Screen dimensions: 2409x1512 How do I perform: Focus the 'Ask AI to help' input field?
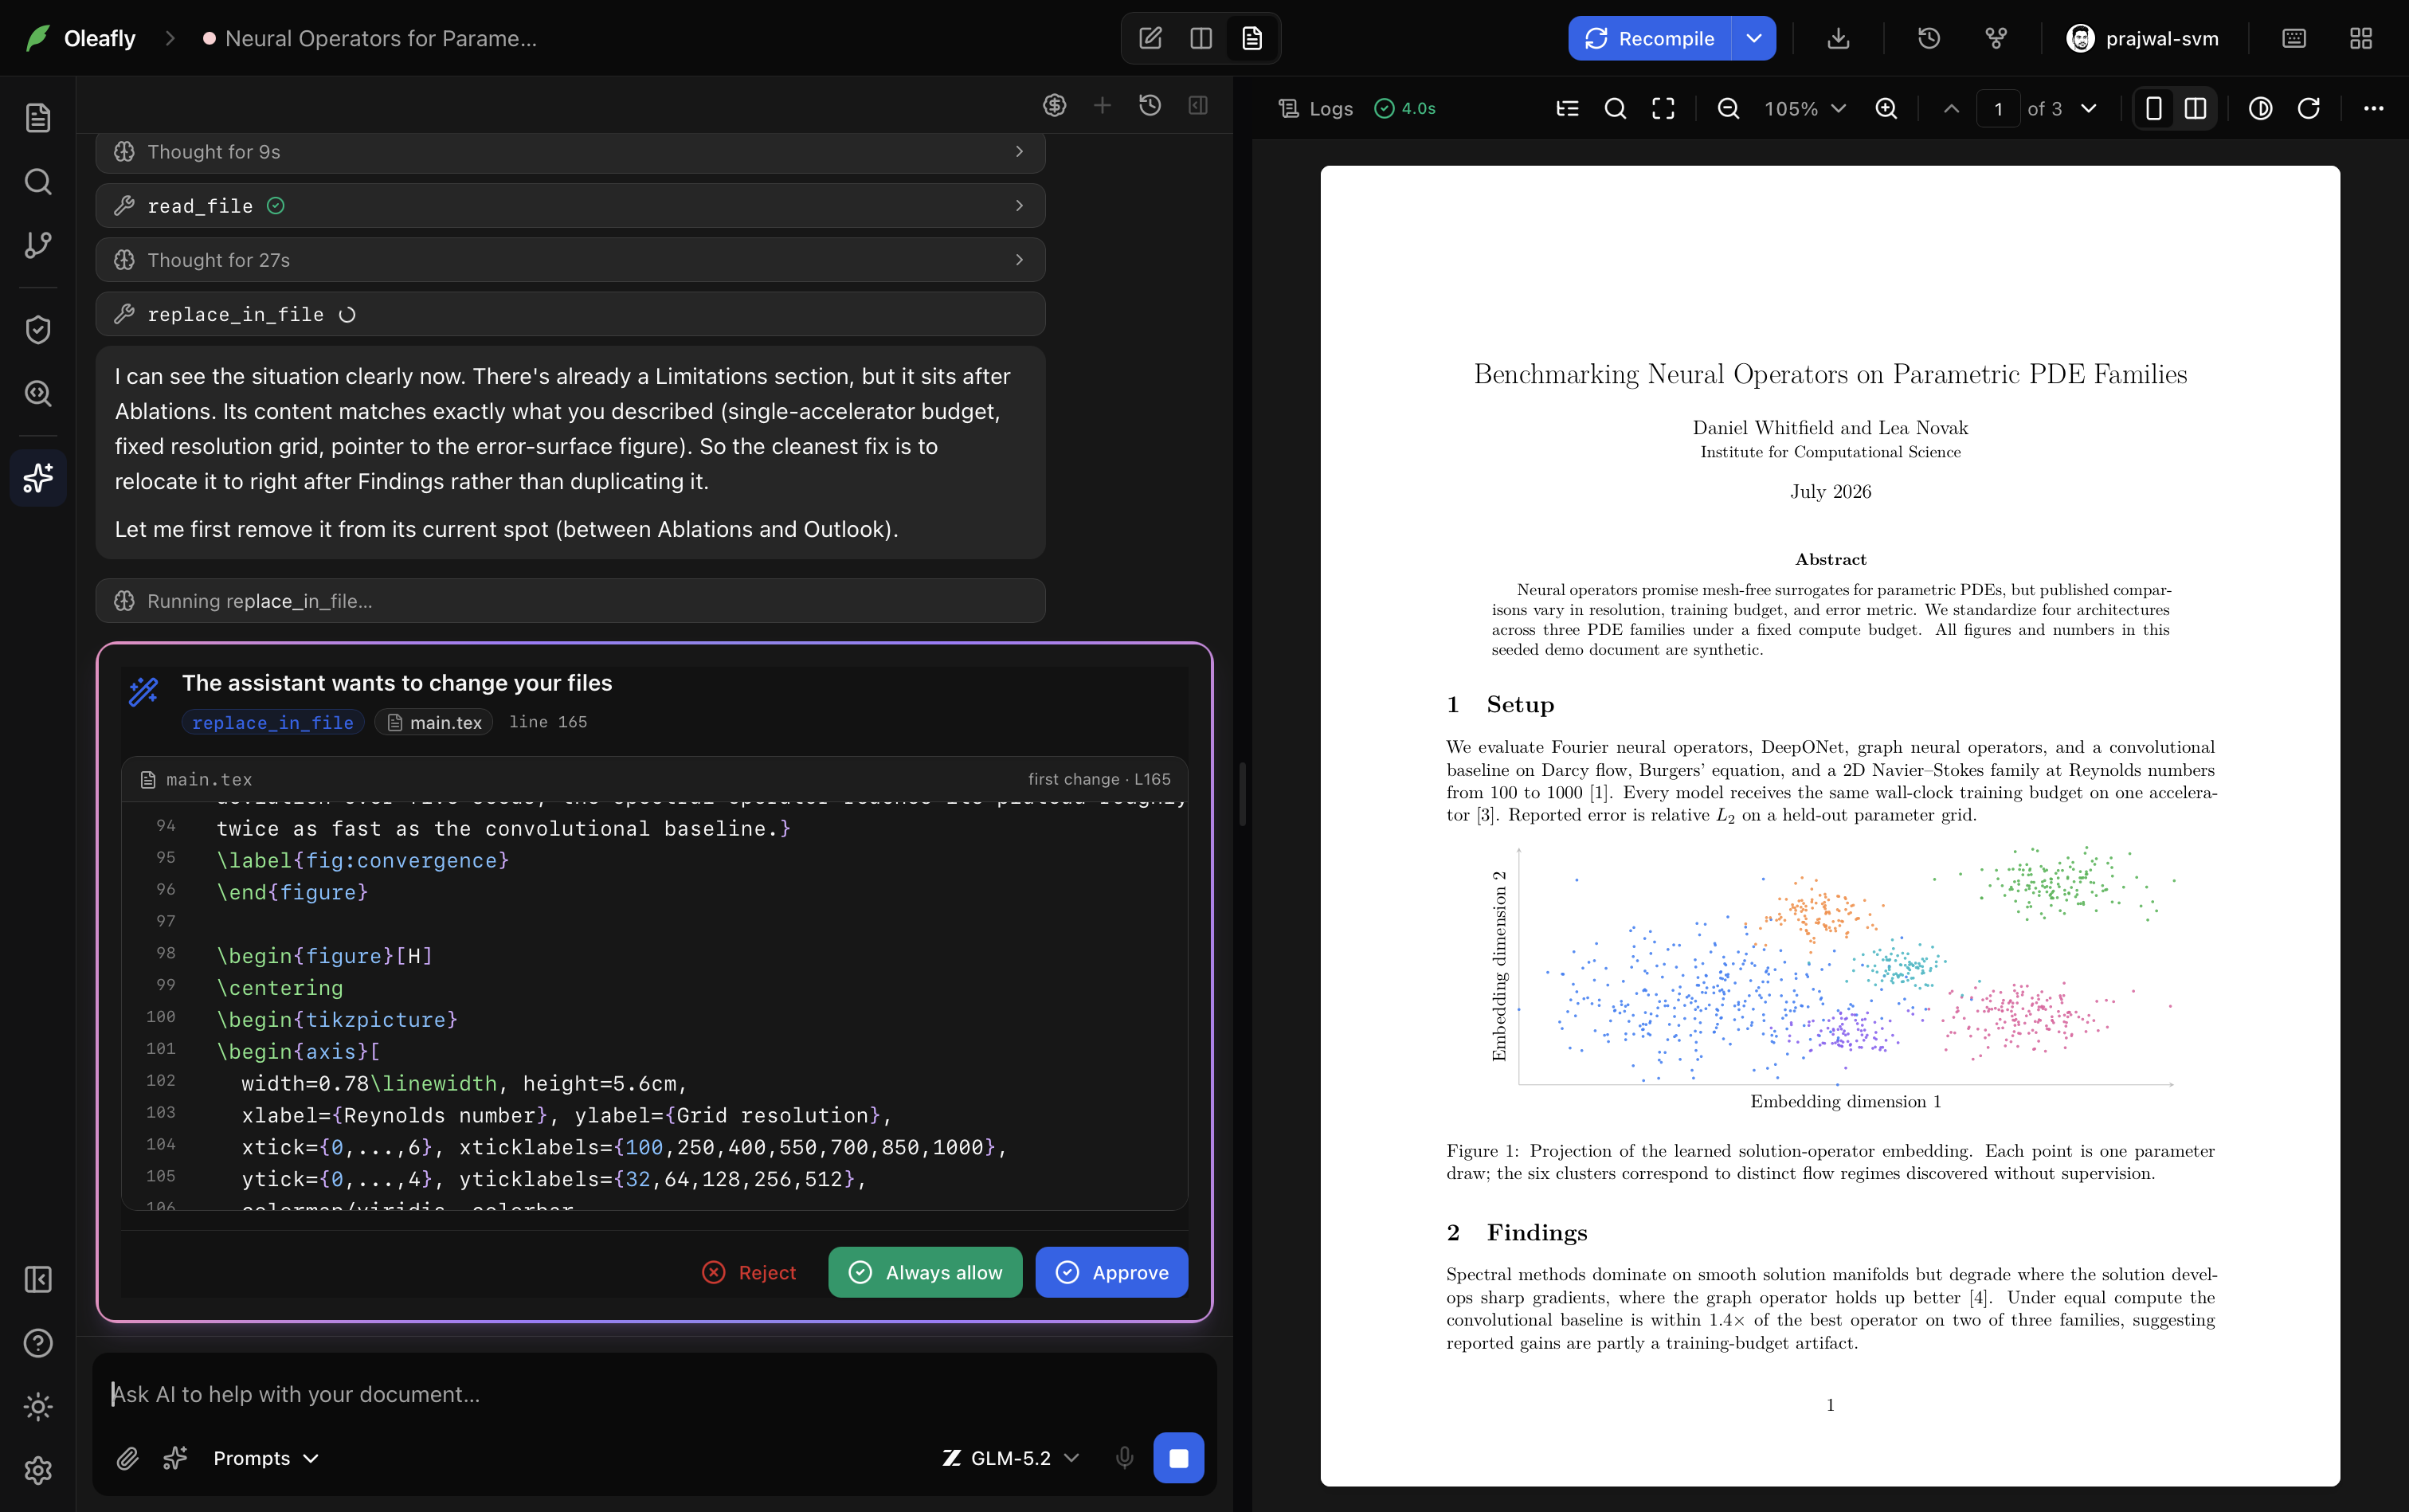[x=654, y=1394]
